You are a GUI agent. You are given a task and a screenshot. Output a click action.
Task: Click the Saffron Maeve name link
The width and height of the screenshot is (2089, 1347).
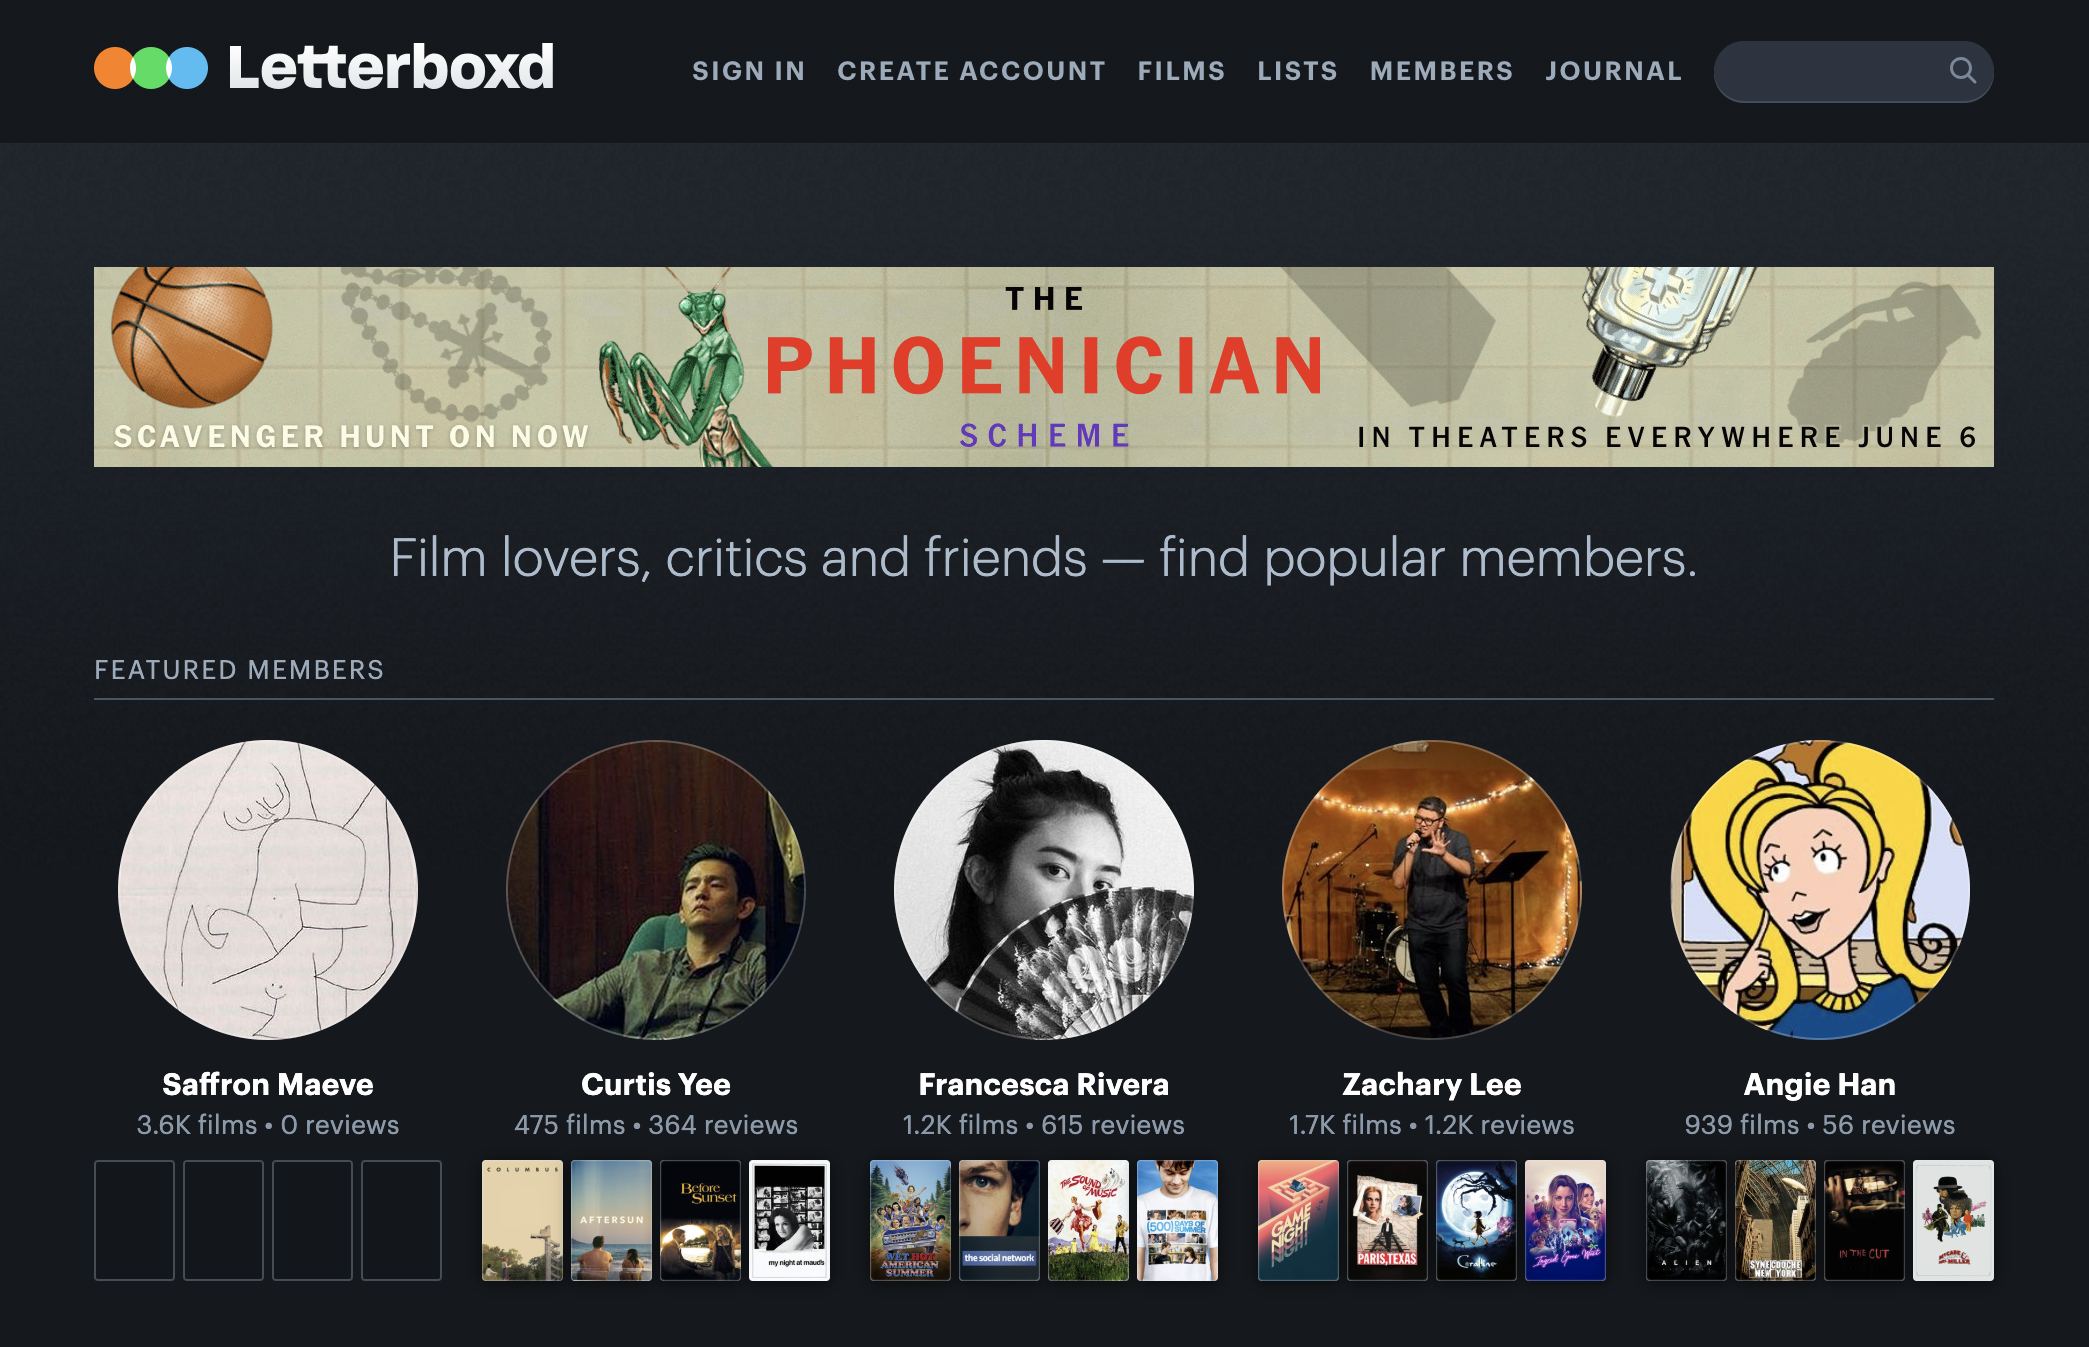coord(268,1085)
